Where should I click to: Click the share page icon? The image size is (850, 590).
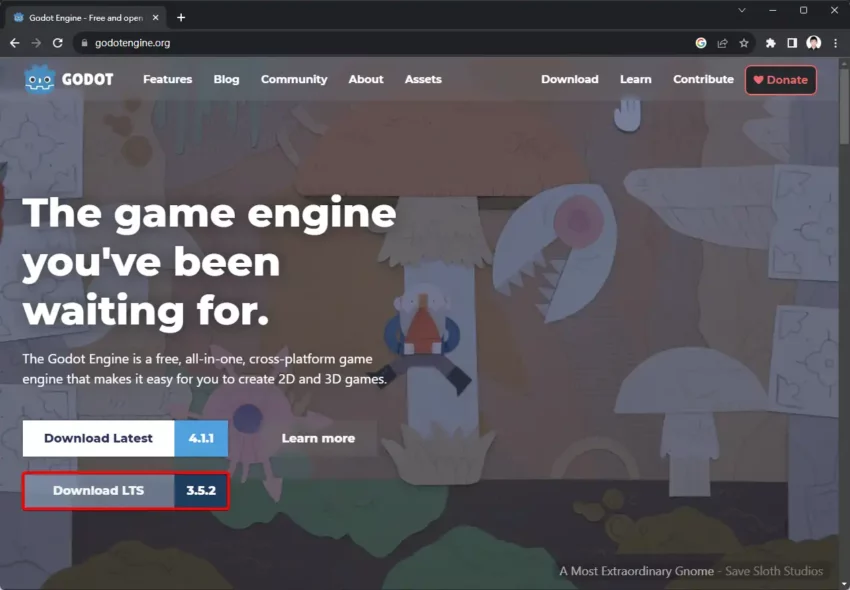pos(722,43)
